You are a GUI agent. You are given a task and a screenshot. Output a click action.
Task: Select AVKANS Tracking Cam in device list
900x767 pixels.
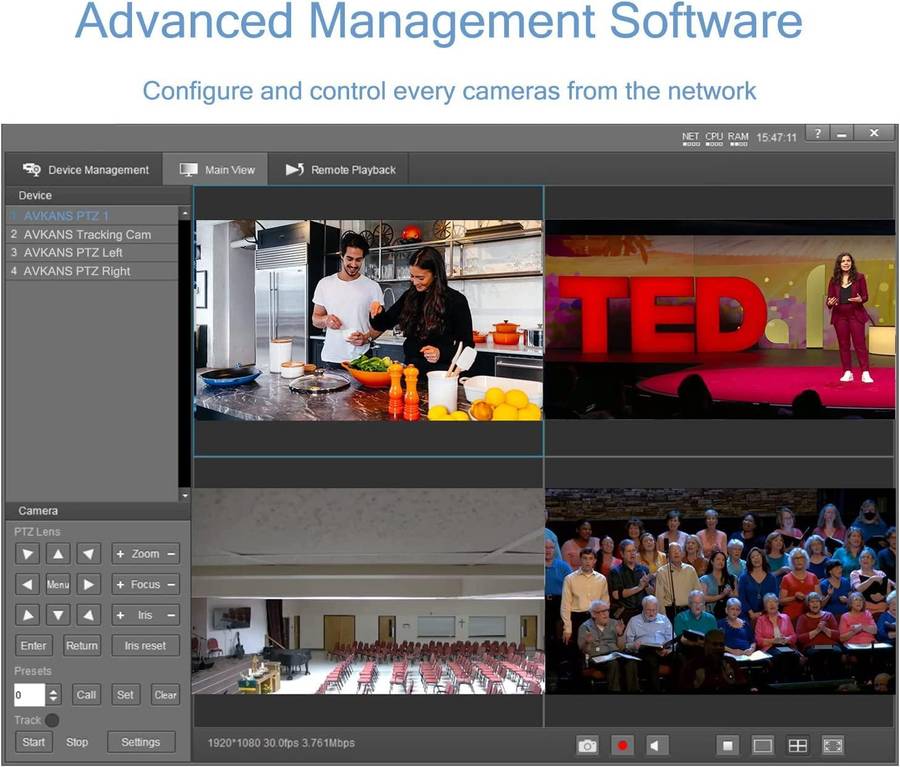tap(87, 235)
